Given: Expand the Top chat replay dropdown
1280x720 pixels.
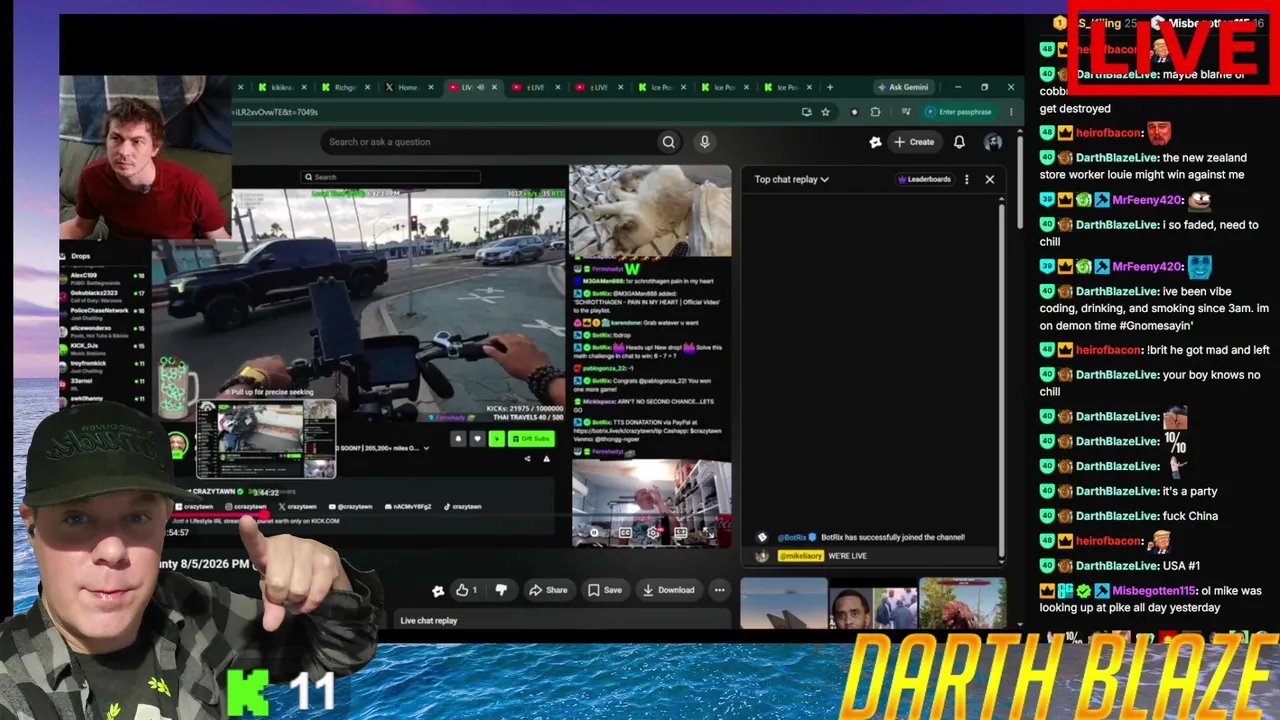Looking at the screenshot, I should click(791, 179).
